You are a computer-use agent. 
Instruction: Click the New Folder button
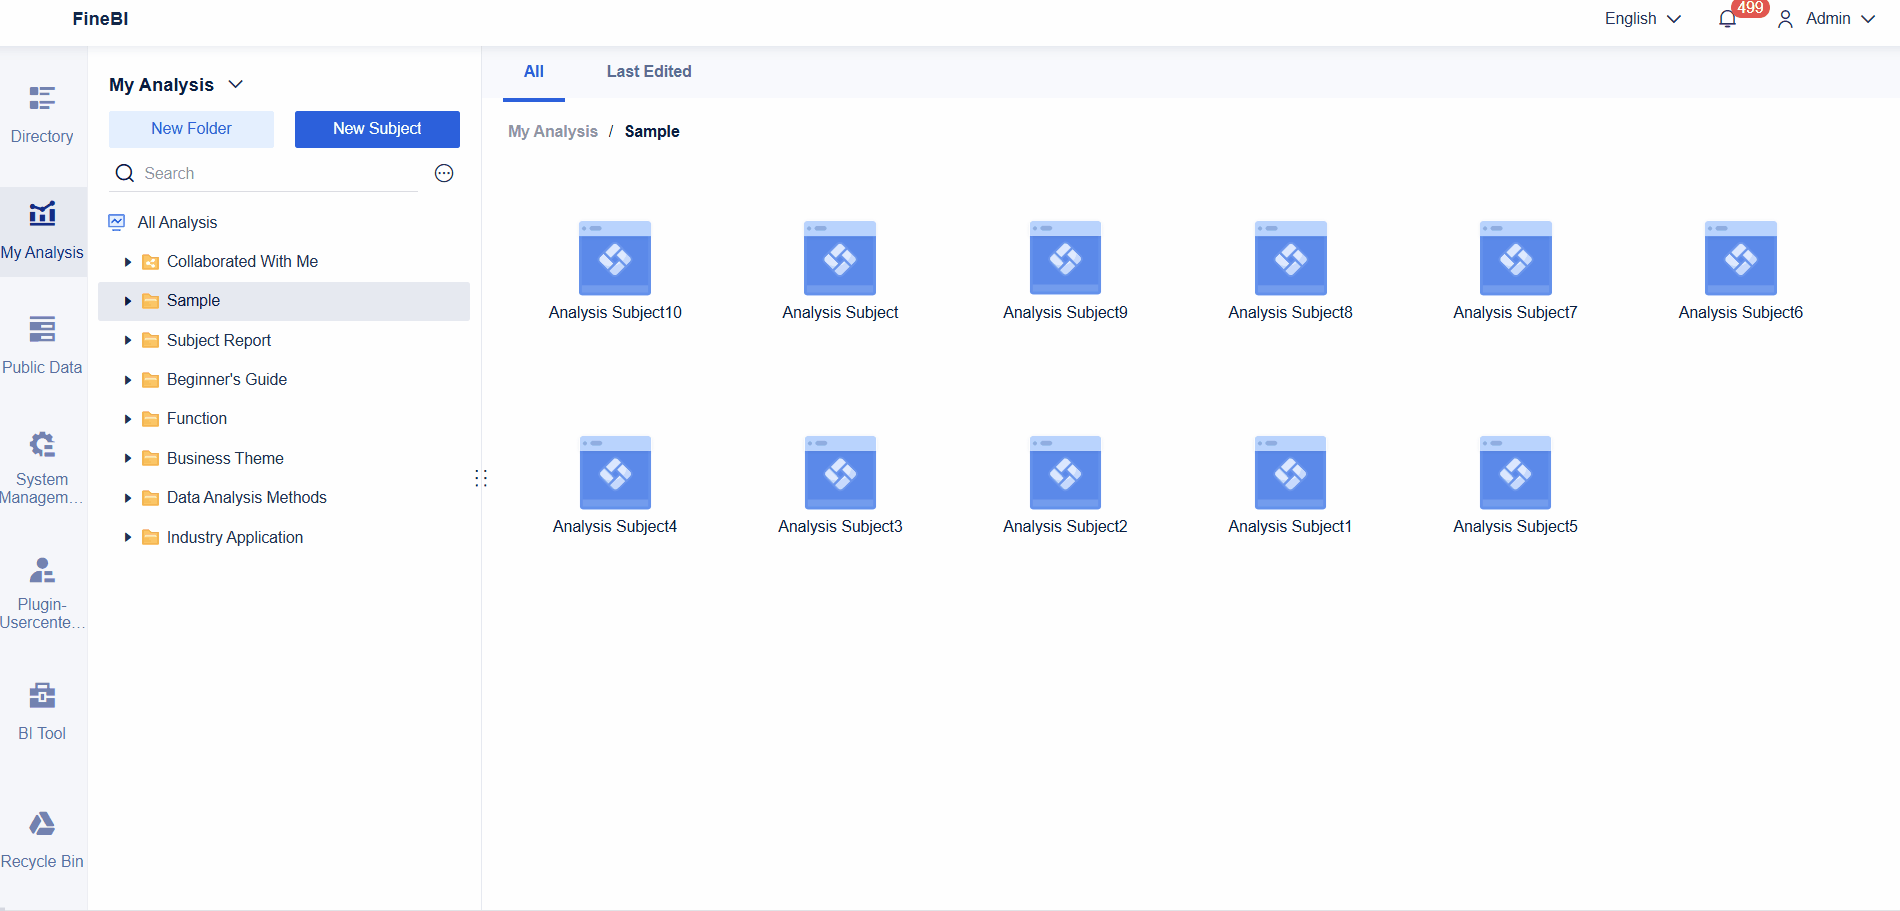pyautogui.click(x=191, y=129)
